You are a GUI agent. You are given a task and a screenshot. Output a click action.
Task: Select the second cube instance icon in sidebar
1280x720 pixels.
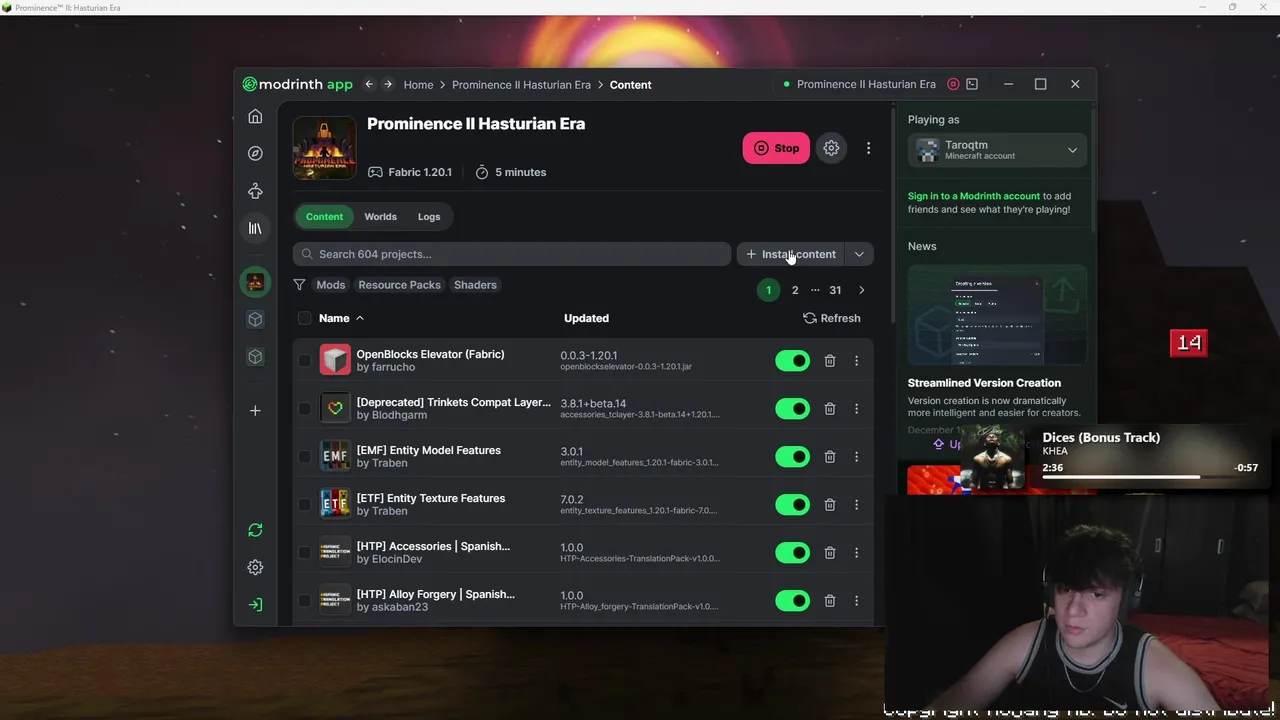(255, 356)
